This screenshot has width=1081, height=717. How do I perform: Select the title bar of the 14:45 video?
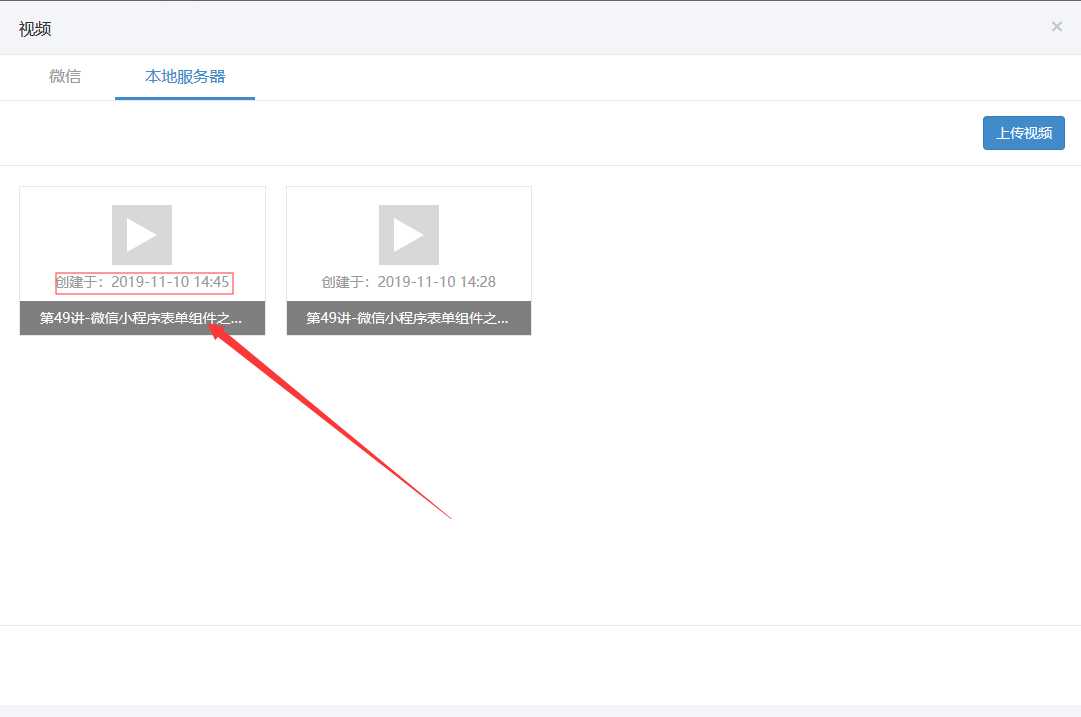coord(142,318)
